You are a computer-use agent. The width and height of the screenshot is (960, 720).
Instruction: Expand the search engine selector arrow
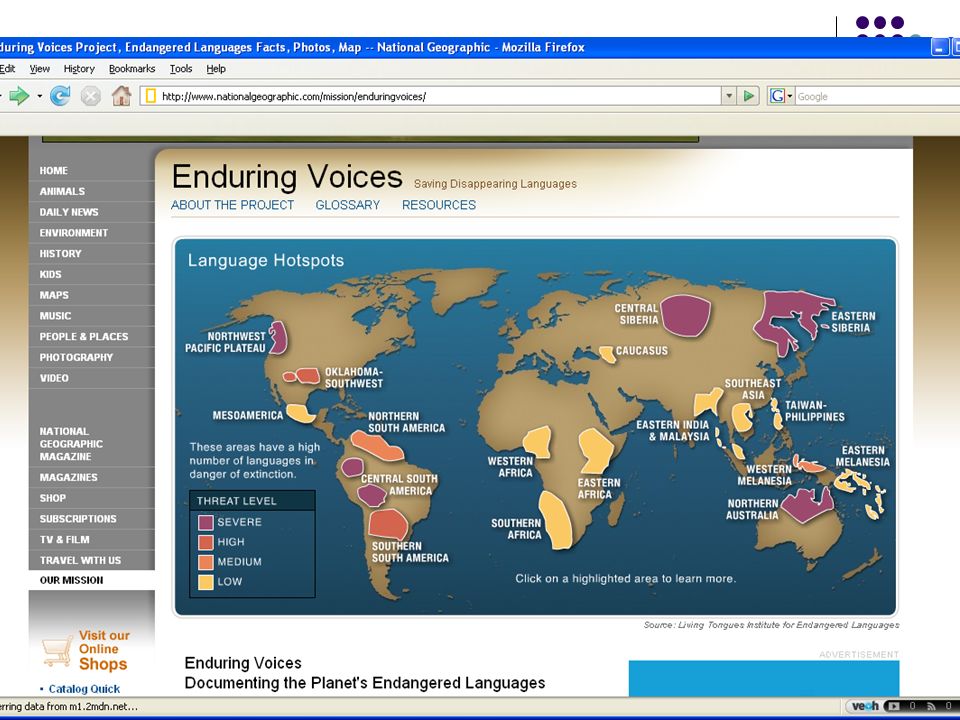[790, 96]
